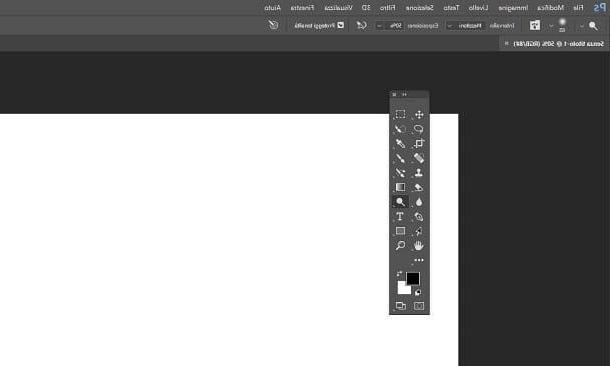Select the Brush tool
This screenshot has width=610, height=366.
coord(400,158)
